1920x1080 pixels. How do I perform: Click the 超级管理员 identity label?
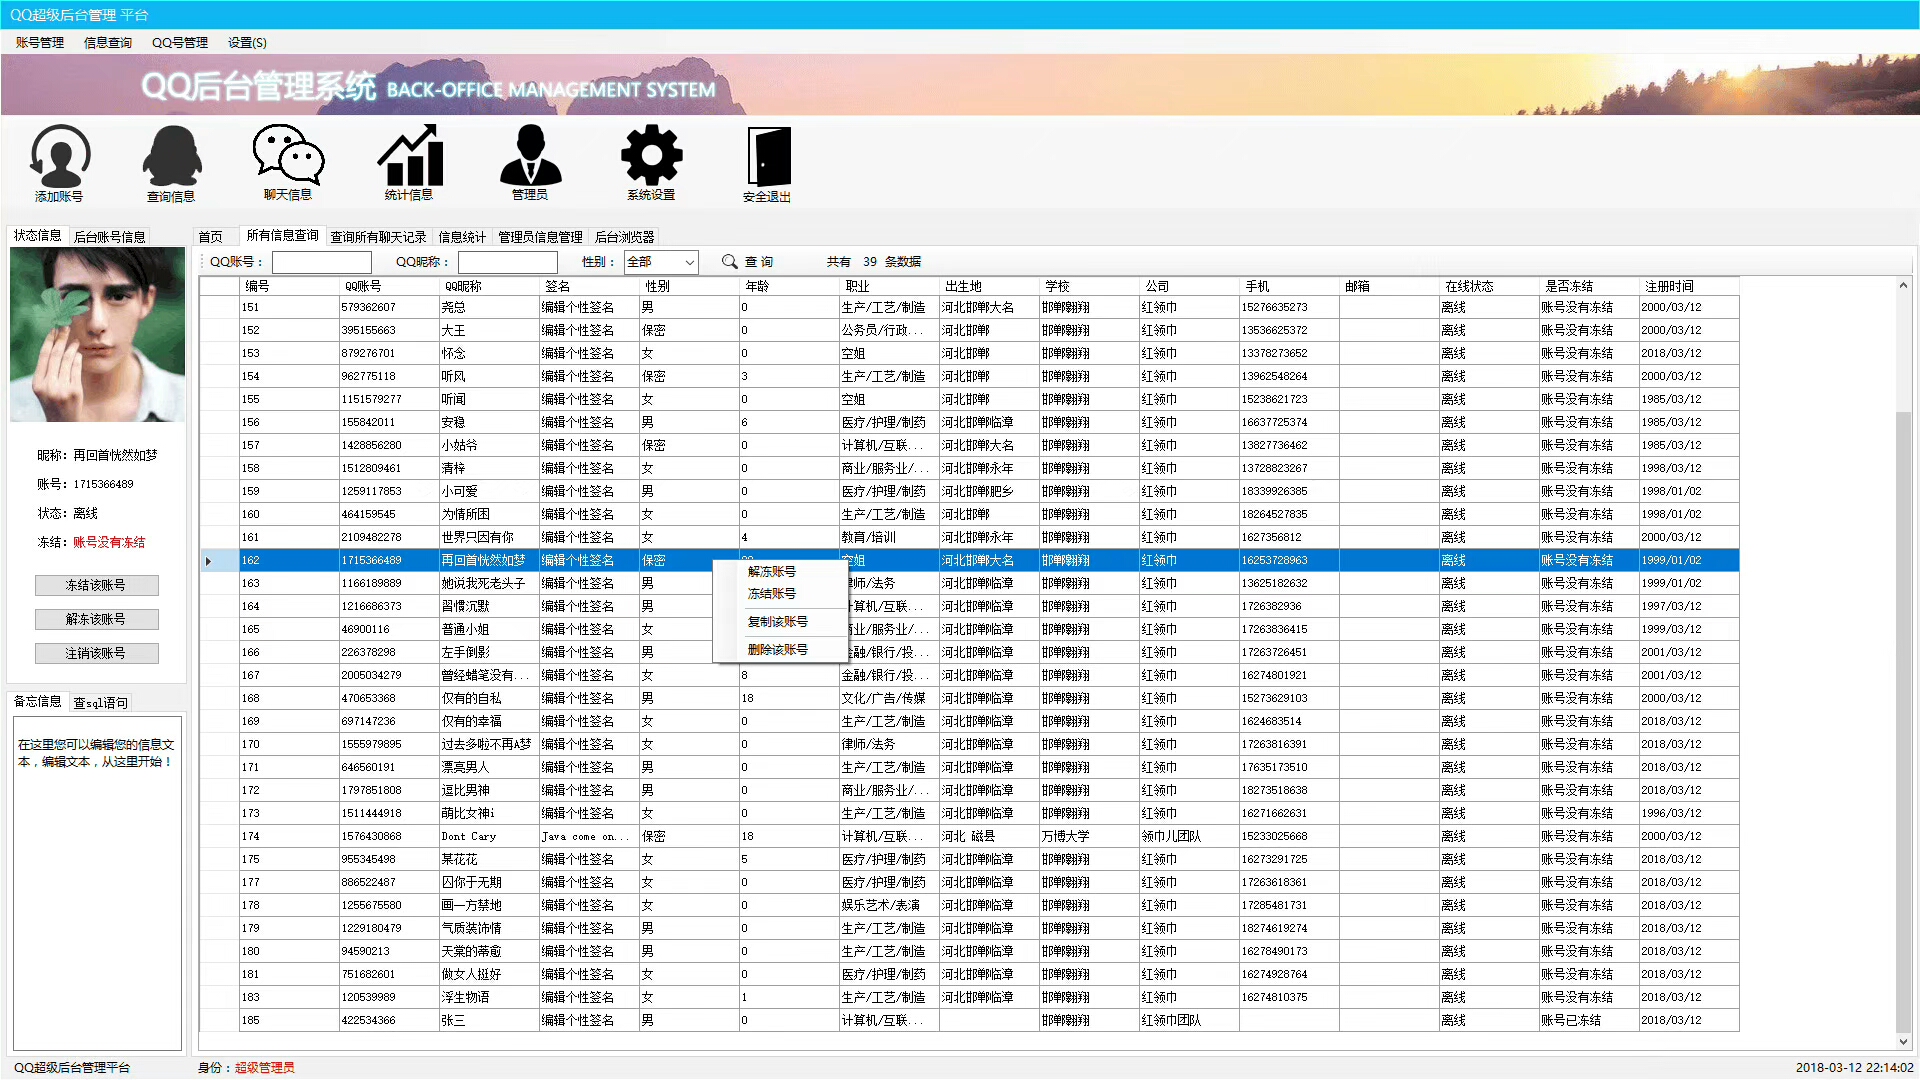(x=265, y=1068)
